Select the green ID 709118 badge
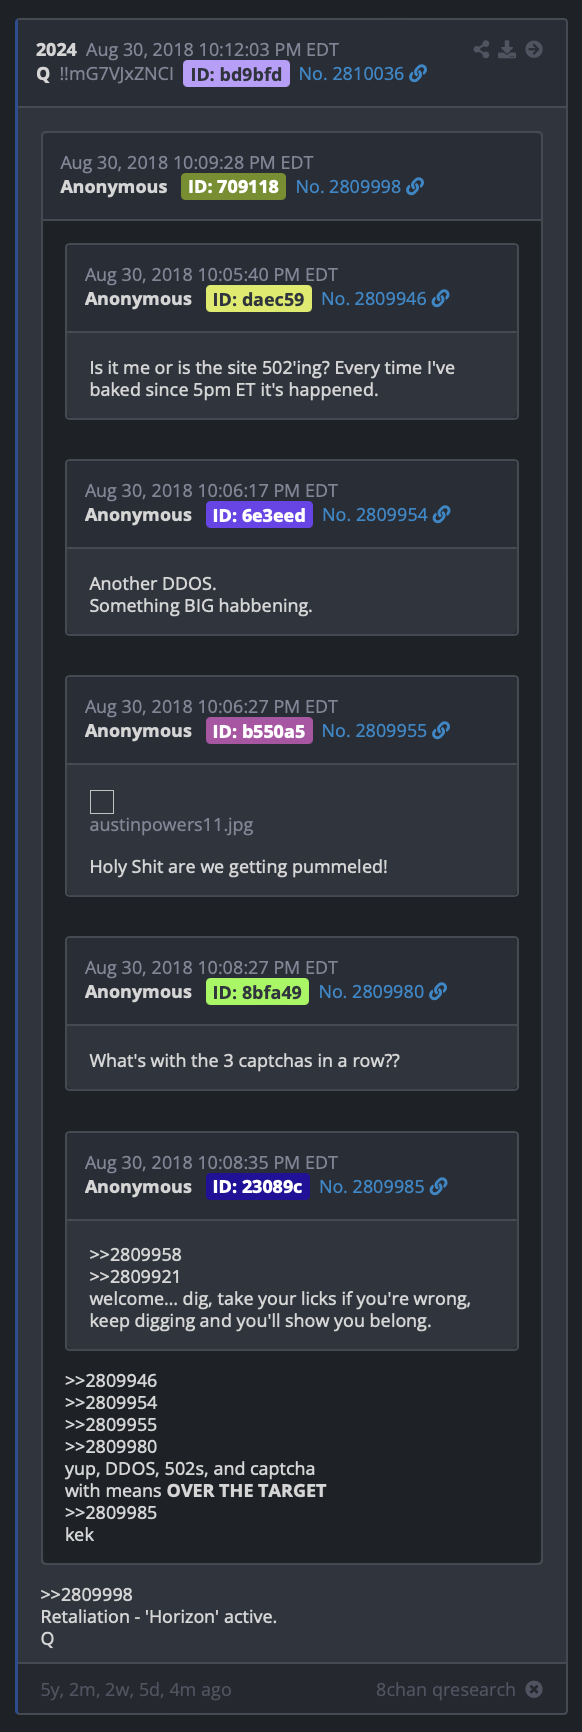 [233, 186]
